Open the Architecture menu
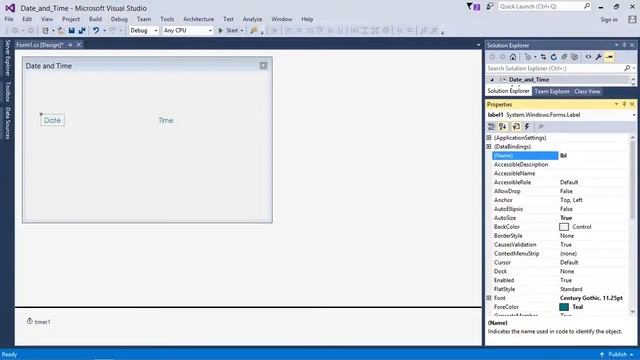 click(x=198, y=19)
